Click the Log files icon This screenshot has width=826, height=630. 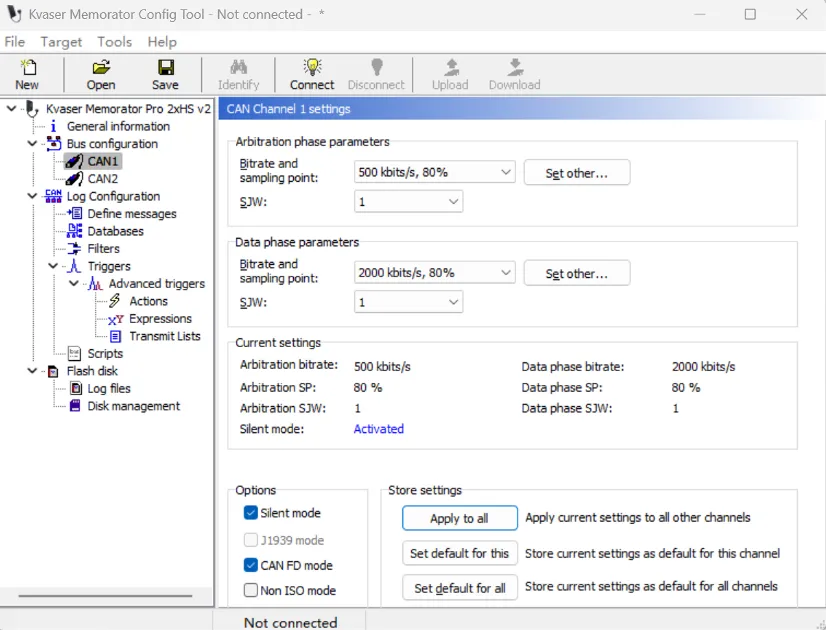coord(76,389)
